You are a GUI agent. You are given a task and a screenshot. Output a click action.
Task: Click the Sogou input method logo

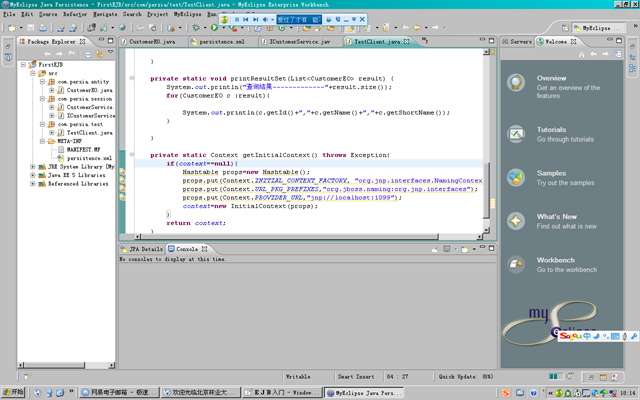click(x=570, y=336)
